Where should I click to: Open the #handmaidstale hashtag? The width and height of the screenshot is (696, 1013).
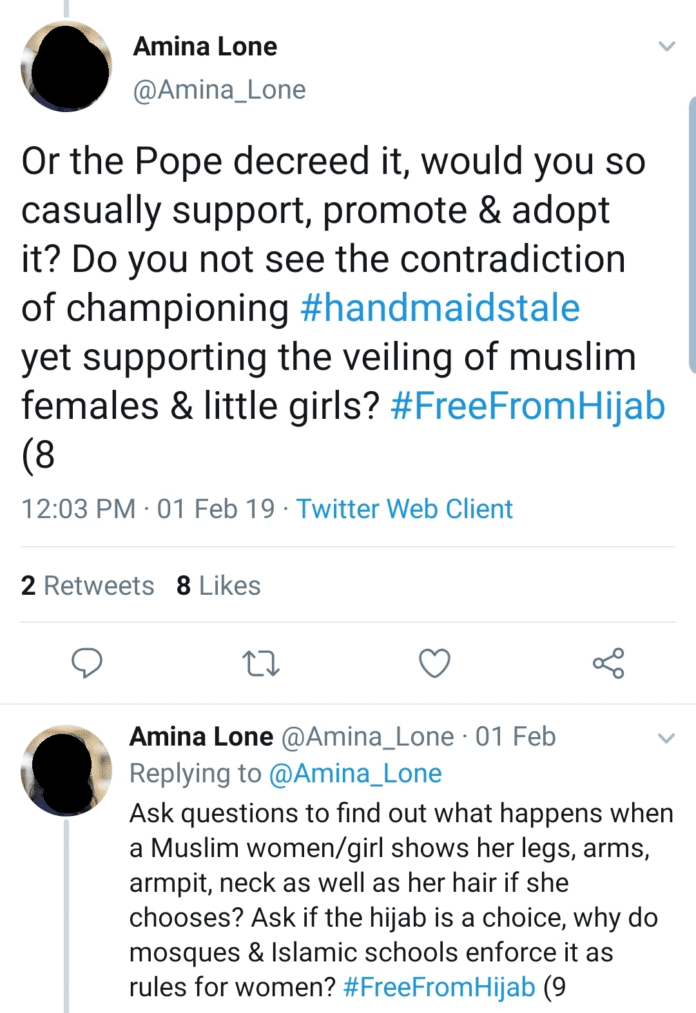(440, 308)
